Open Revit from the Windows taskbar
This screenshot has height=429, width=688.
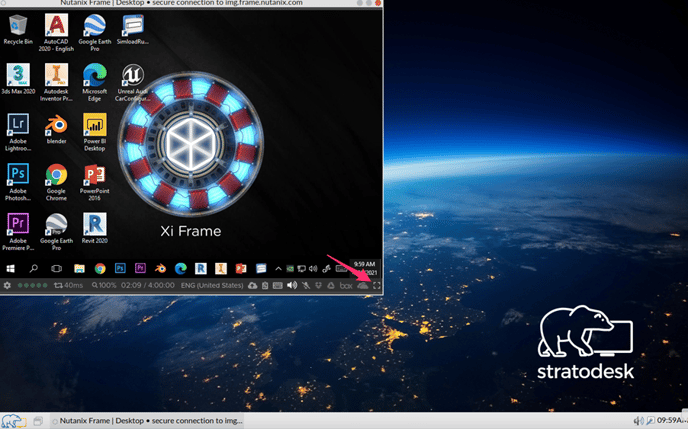point(201,268)
